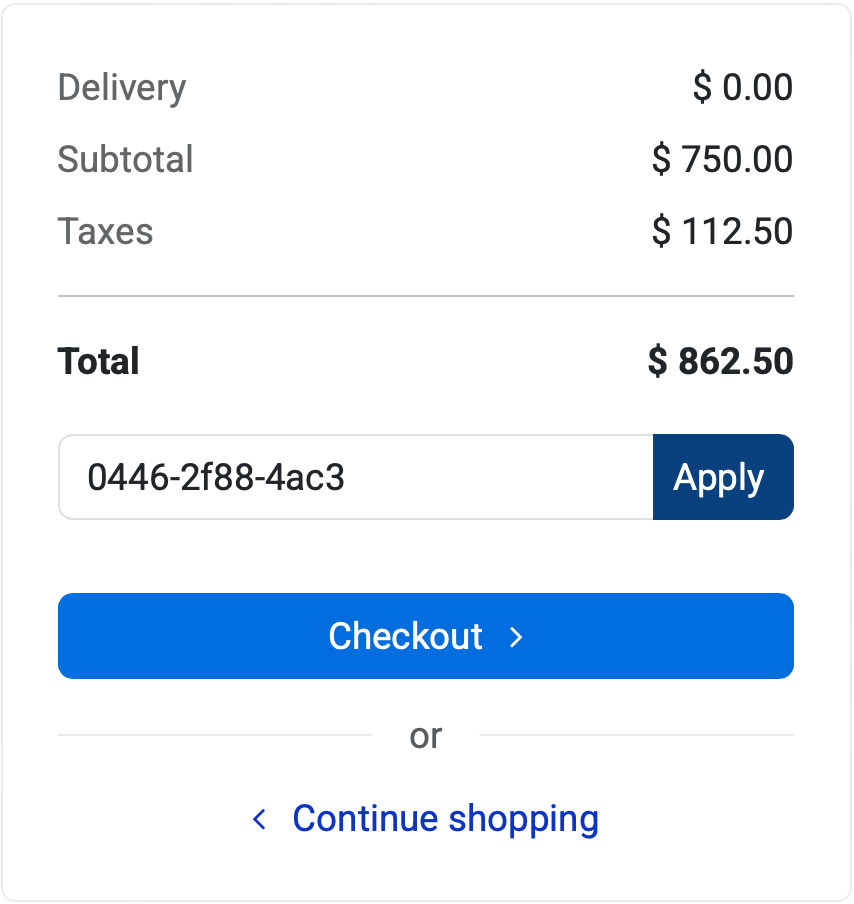This screenshot has width=854, height=904.
Task: Click the $ 112.50 taxes value
Action: pos(722,232)
